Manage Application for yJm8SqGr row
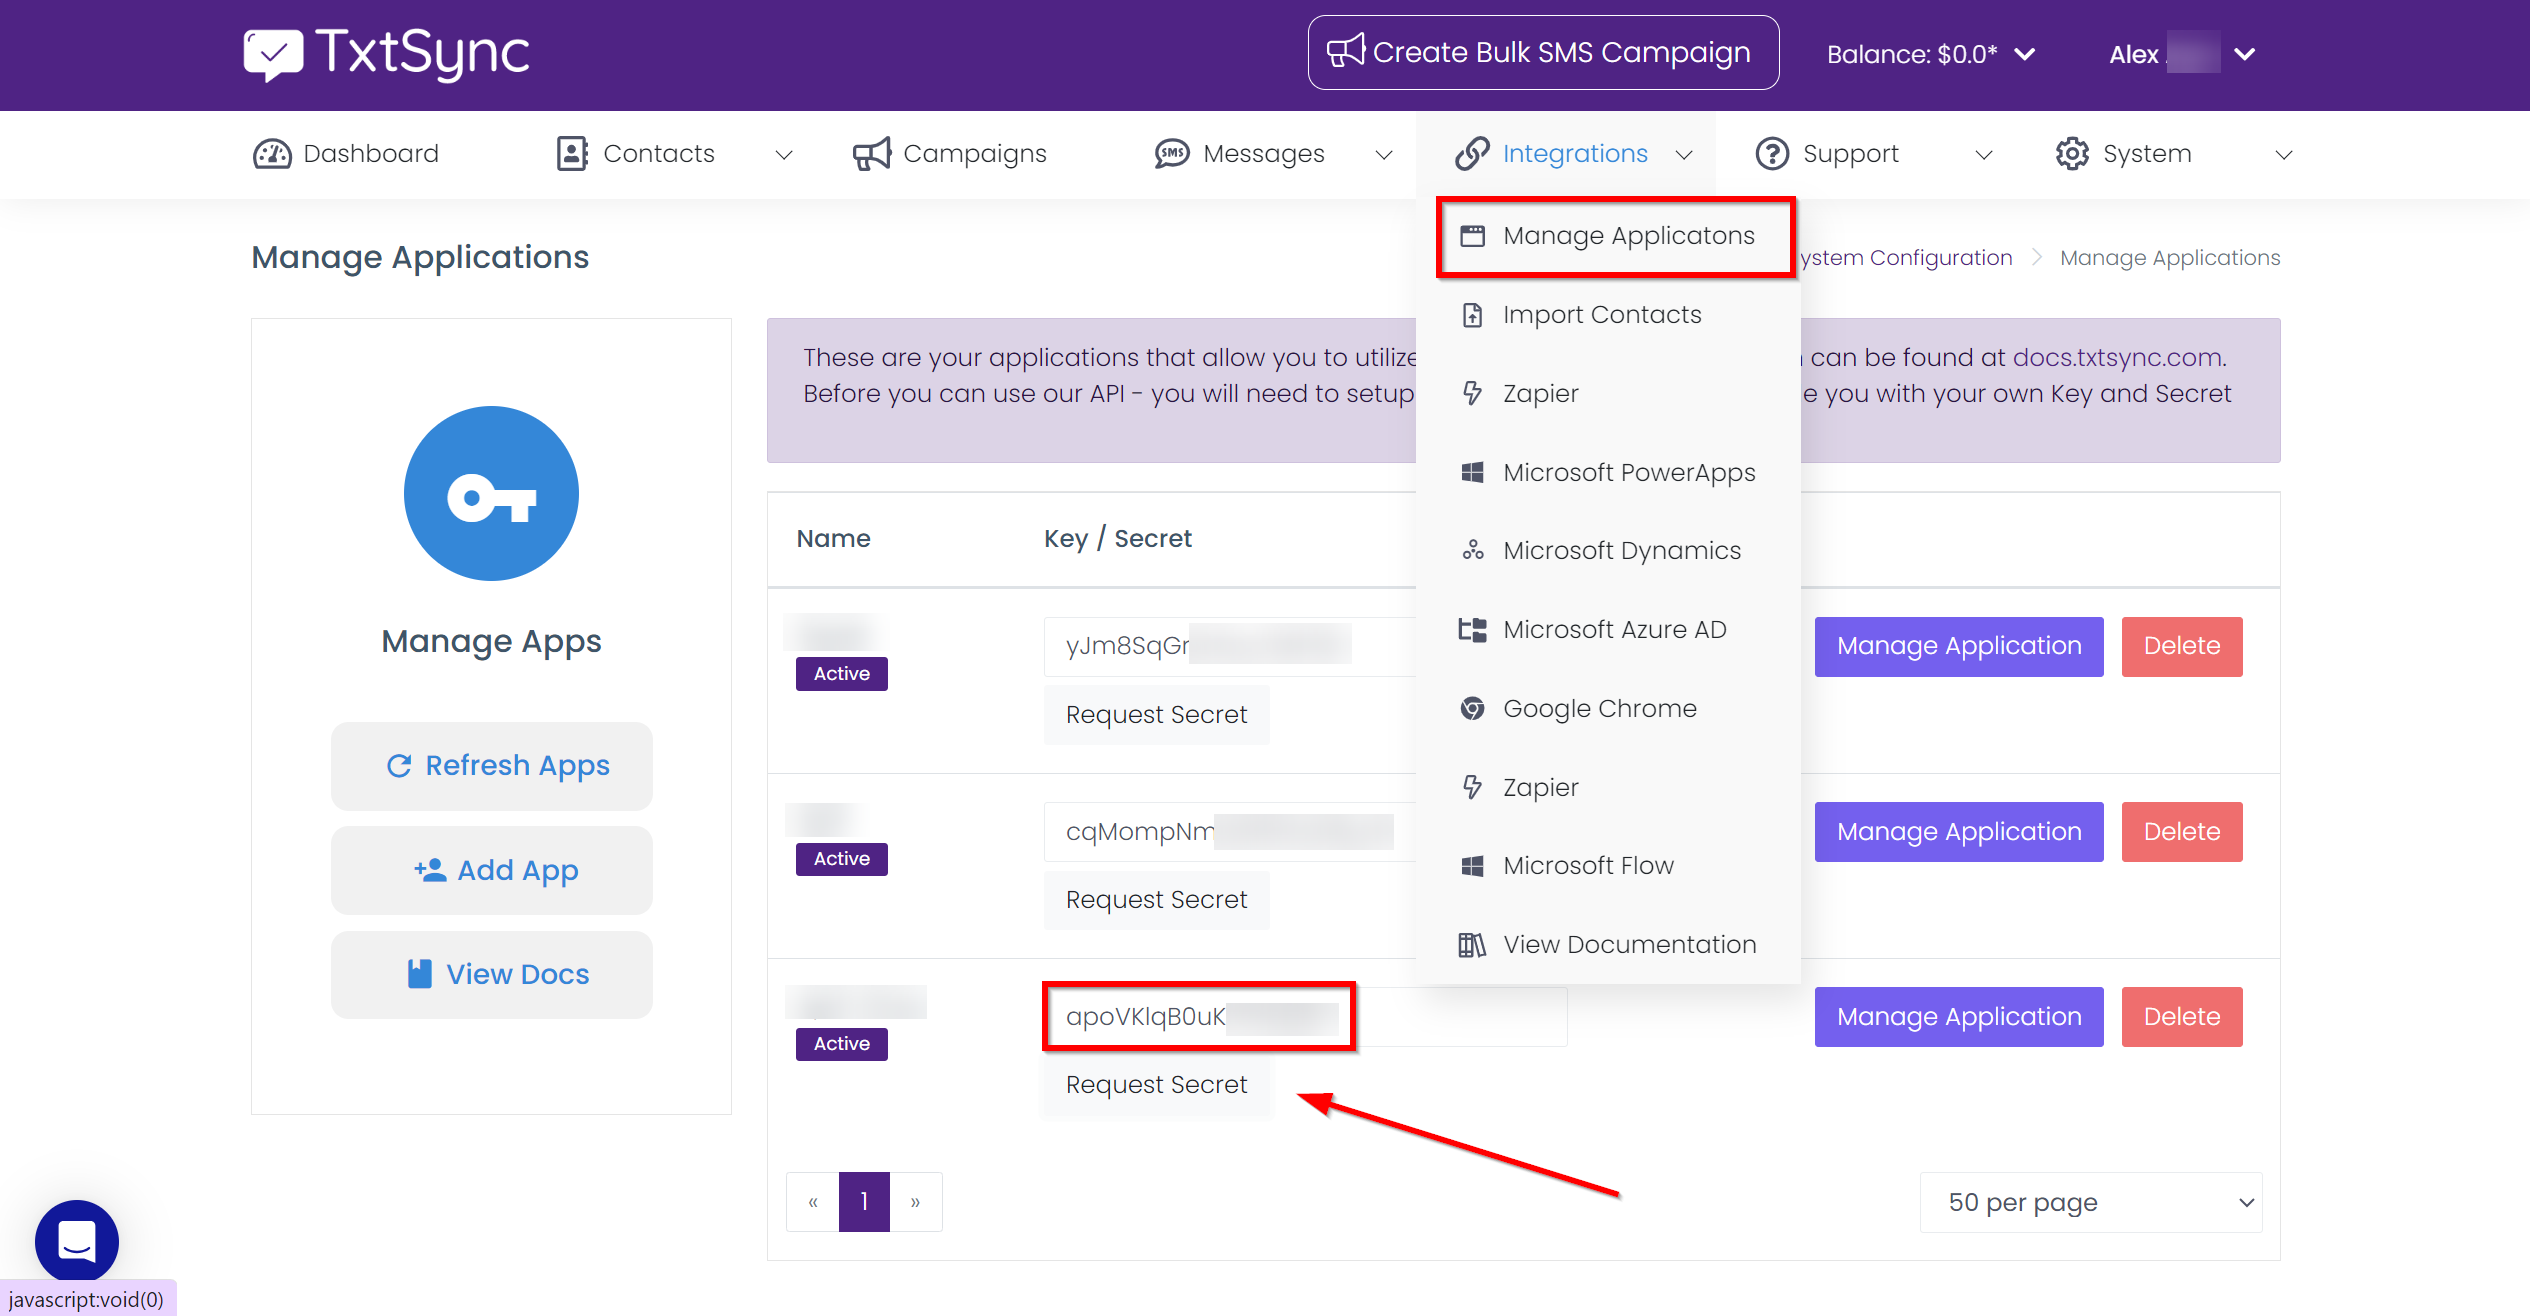This screenshot has height=1316, width=2530. click(x=1959, y=647)
